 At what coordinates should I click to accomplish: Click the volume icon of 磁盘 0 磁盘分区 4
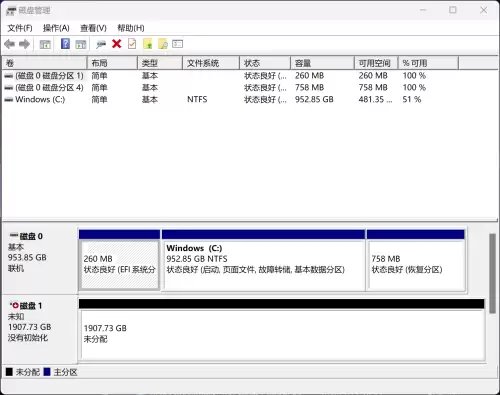pos(9,88)
